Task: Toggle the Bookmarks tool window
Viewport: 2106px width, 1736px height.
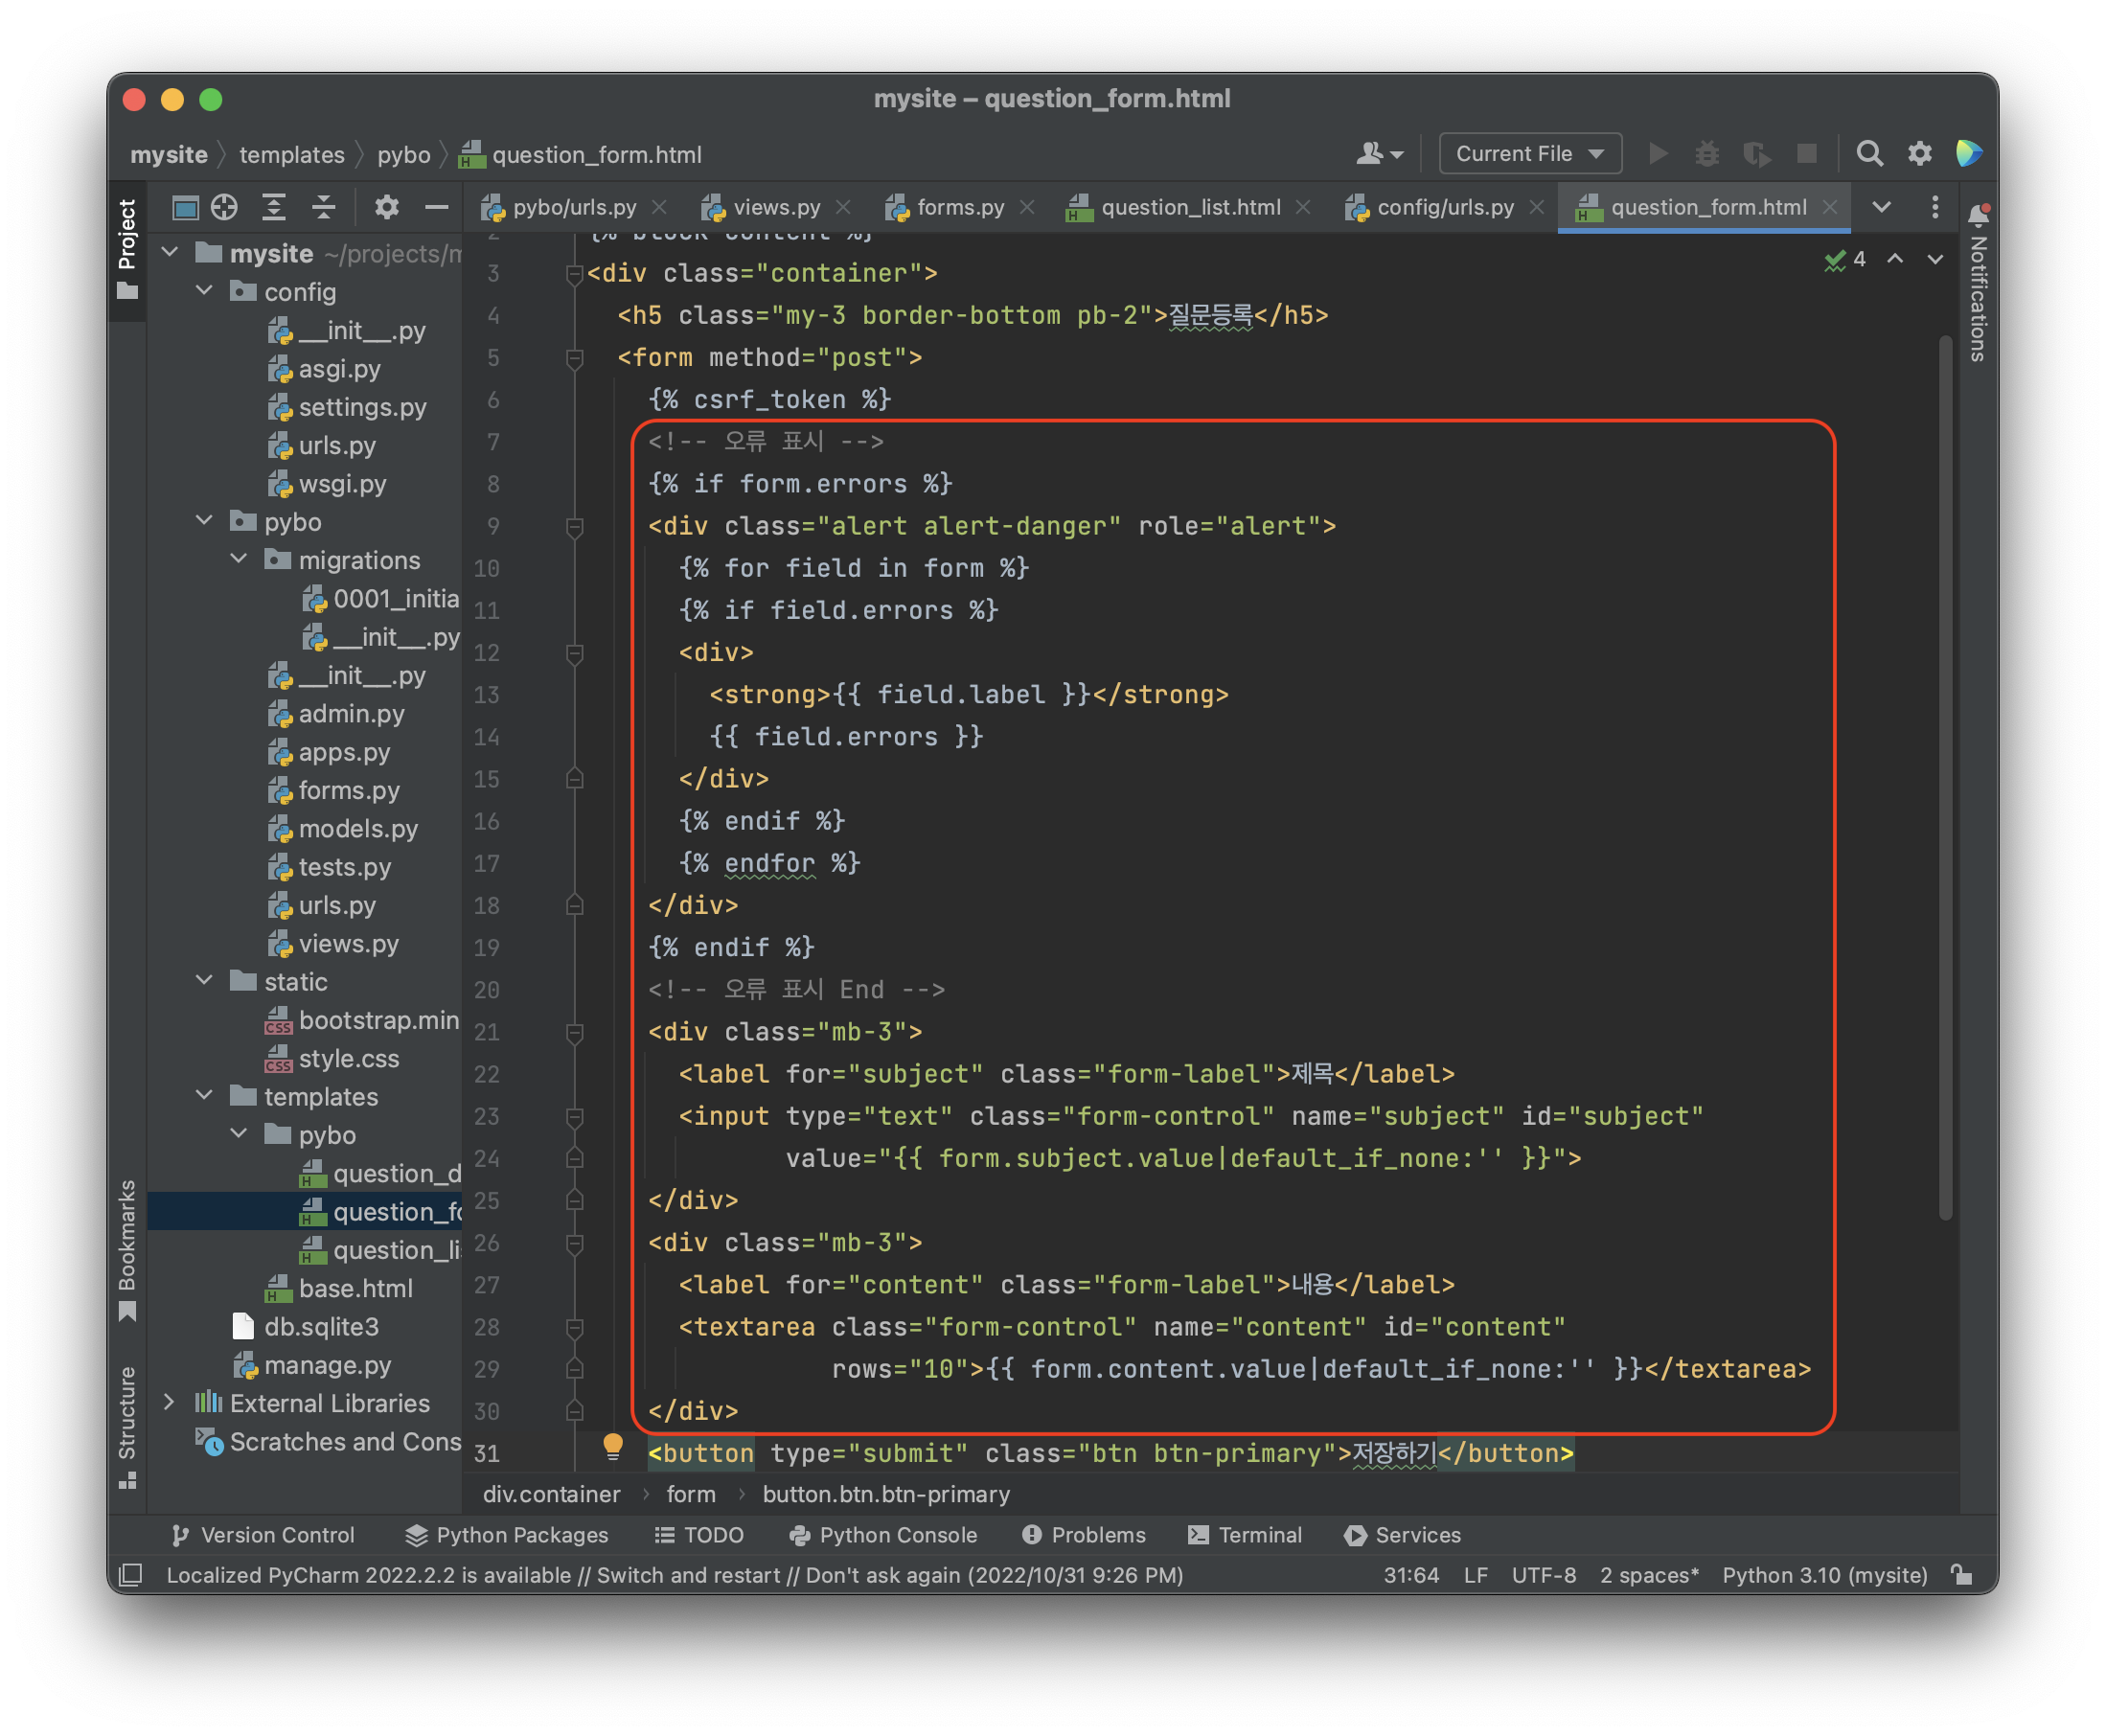Action: point(127,1249)
